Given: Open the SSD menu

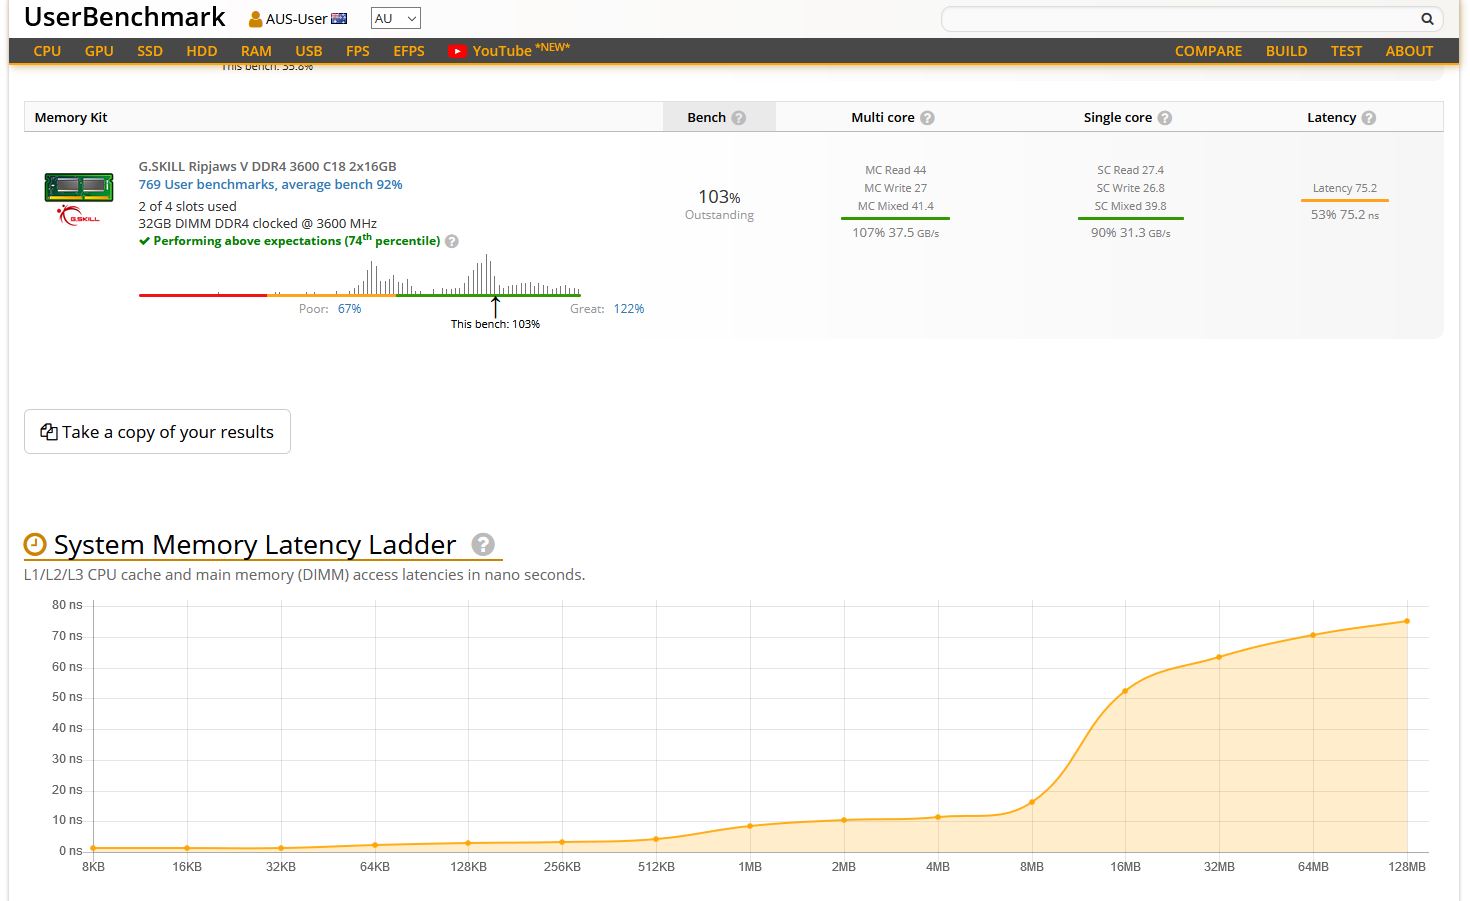Looking at the screenshot, I should pos(150,51).
